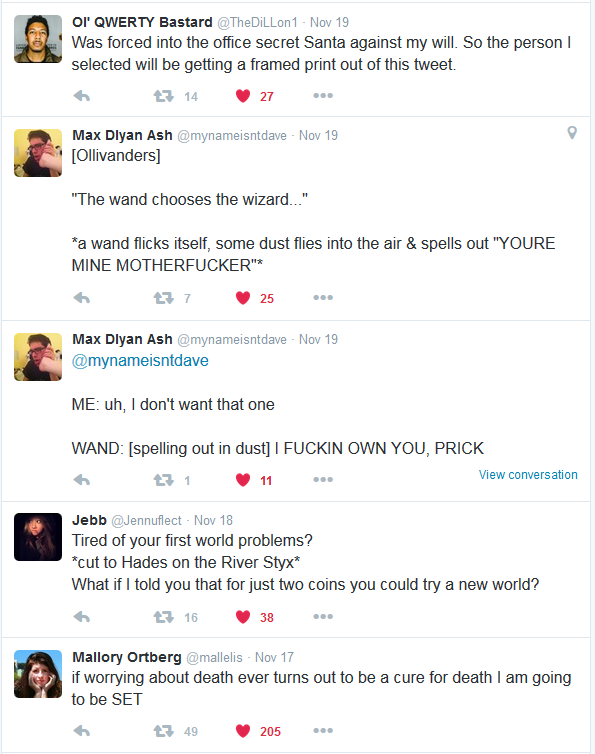Screen dimensions: 595x754
Task: Retweet Ol' QWERTY Bastard's secret Santa tweet
Action: tap(164, 96)
